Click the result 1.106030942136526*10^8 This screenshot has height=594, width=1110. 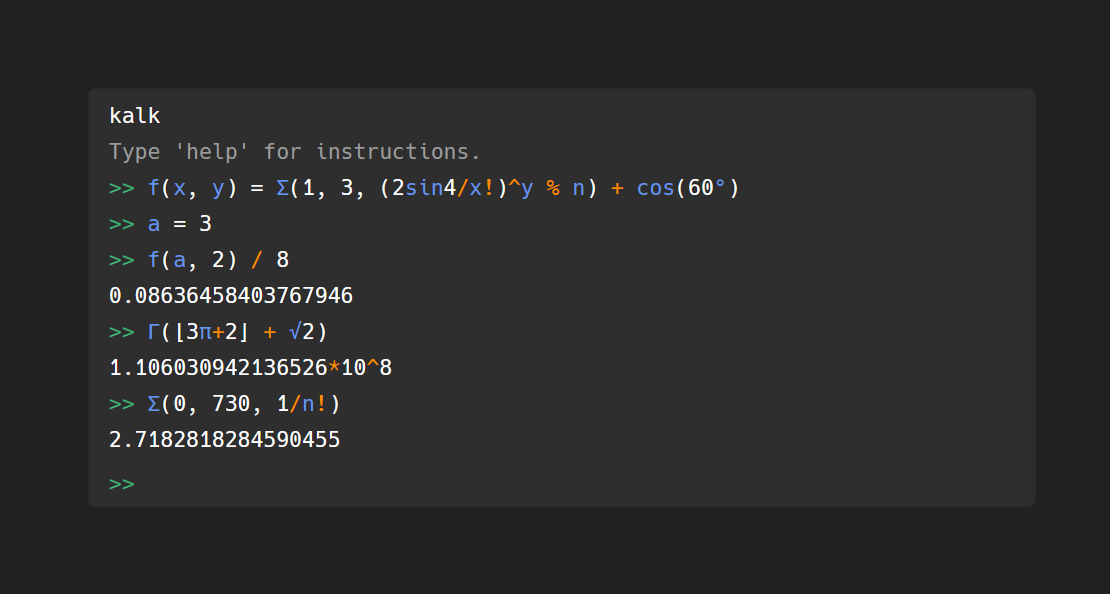click(x=251, y=367)
